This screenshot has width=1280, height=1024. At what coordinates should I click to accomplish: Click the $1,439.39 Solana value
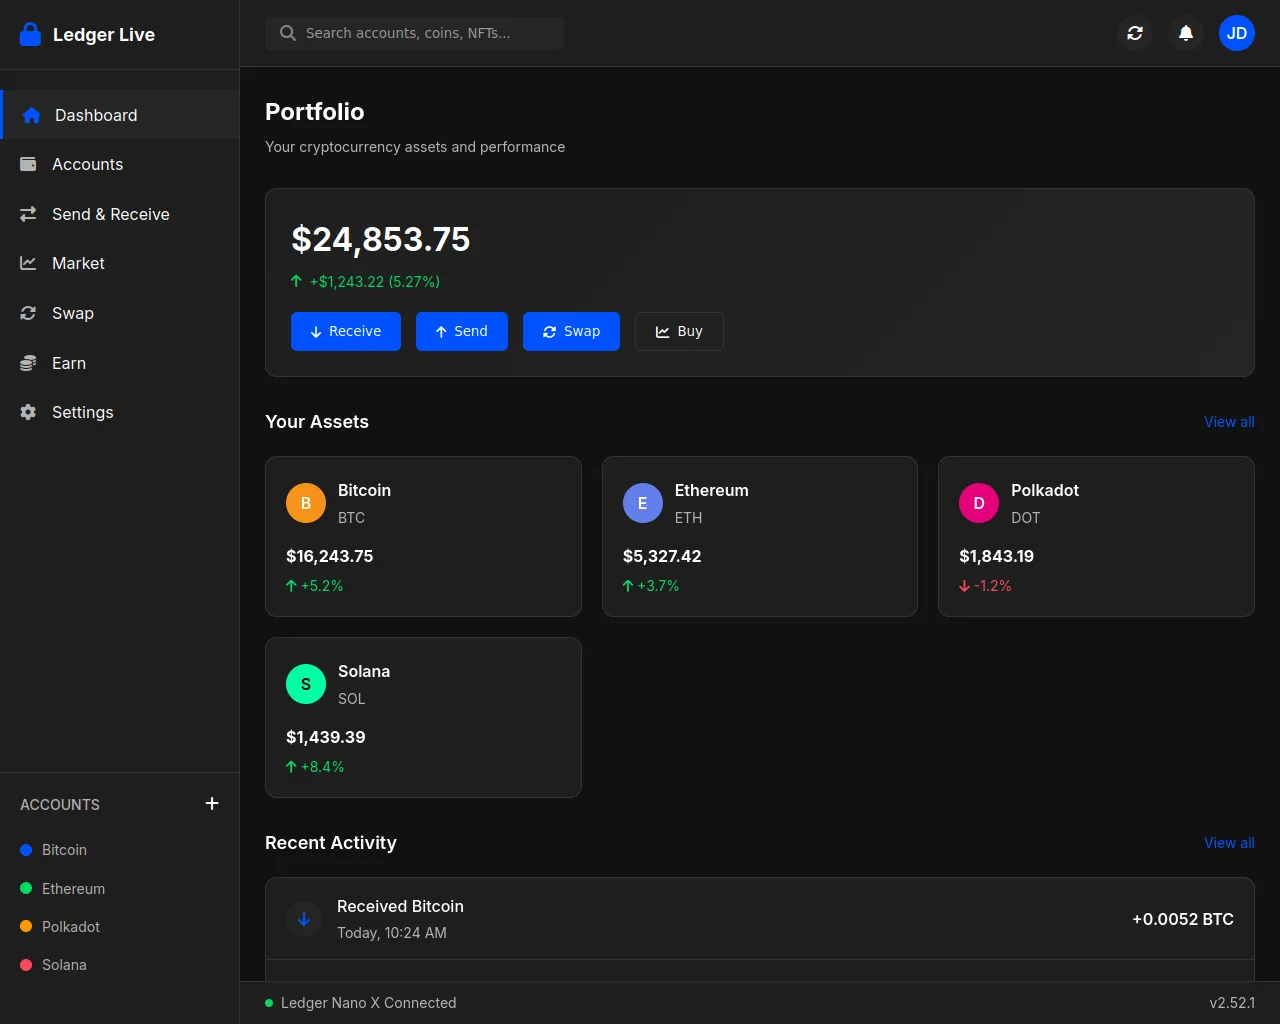[x=325, y=737]
